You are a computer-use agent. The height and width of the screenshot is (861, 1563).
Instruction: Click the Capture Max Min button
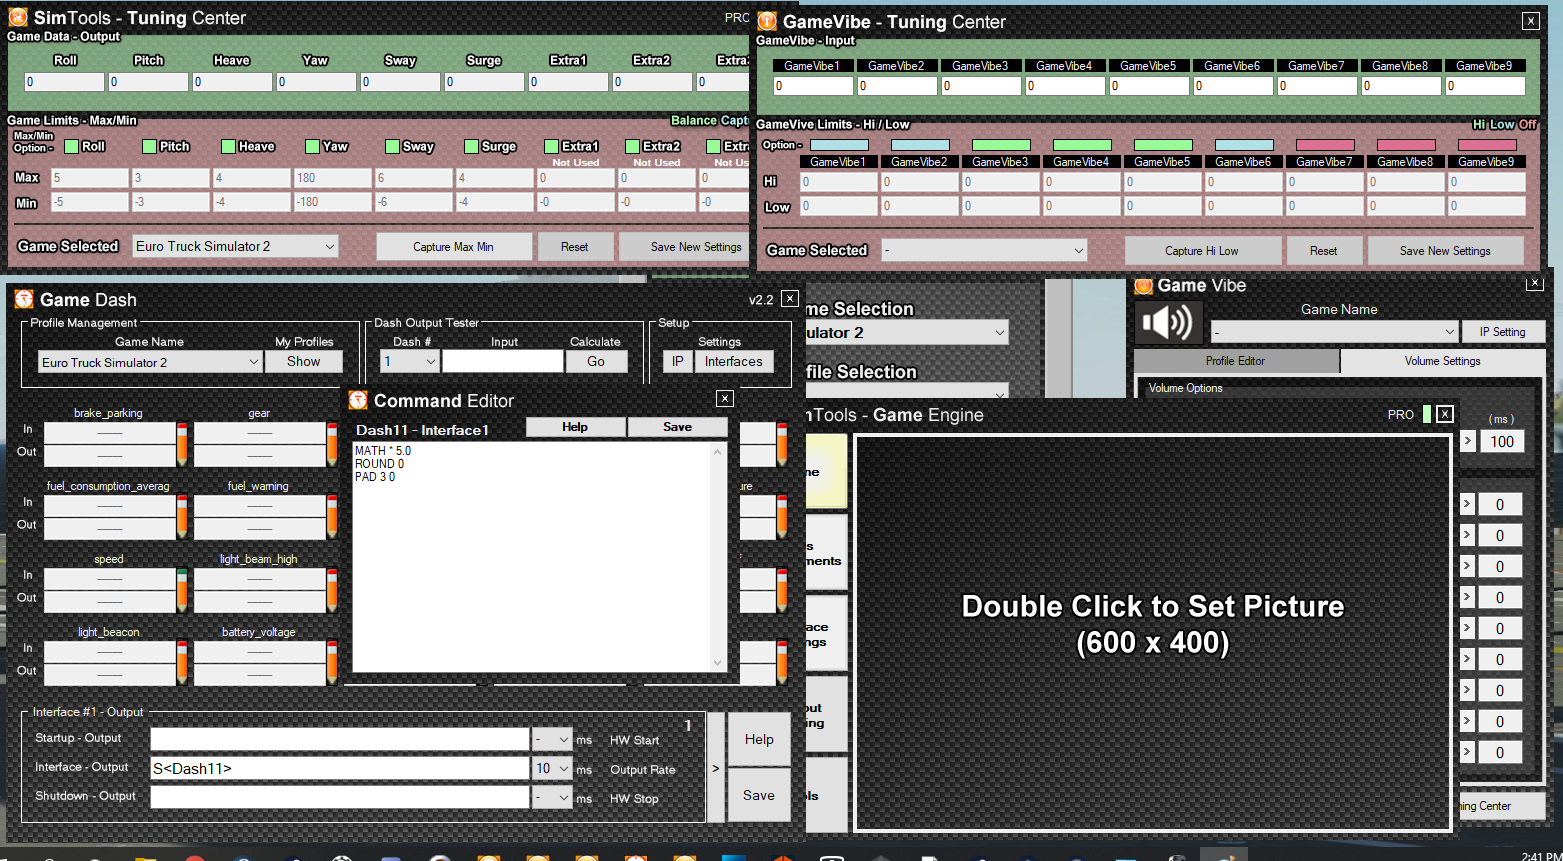tap(453, 247)
